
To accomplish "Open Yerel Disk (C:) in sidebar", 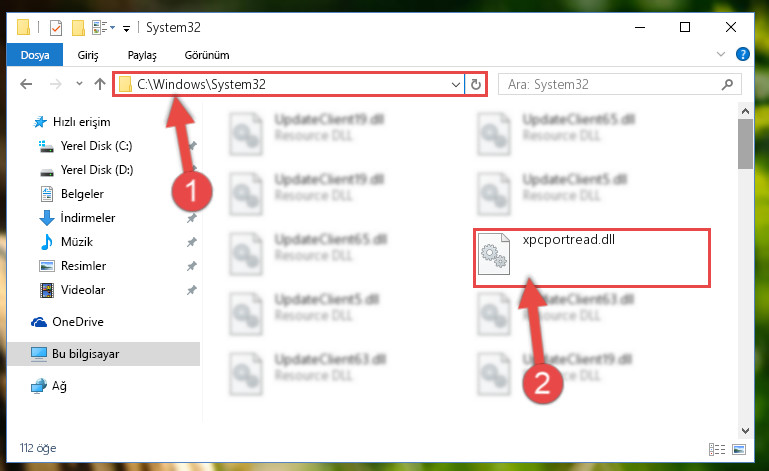I will pyautogui.click(x=96, y=146).
